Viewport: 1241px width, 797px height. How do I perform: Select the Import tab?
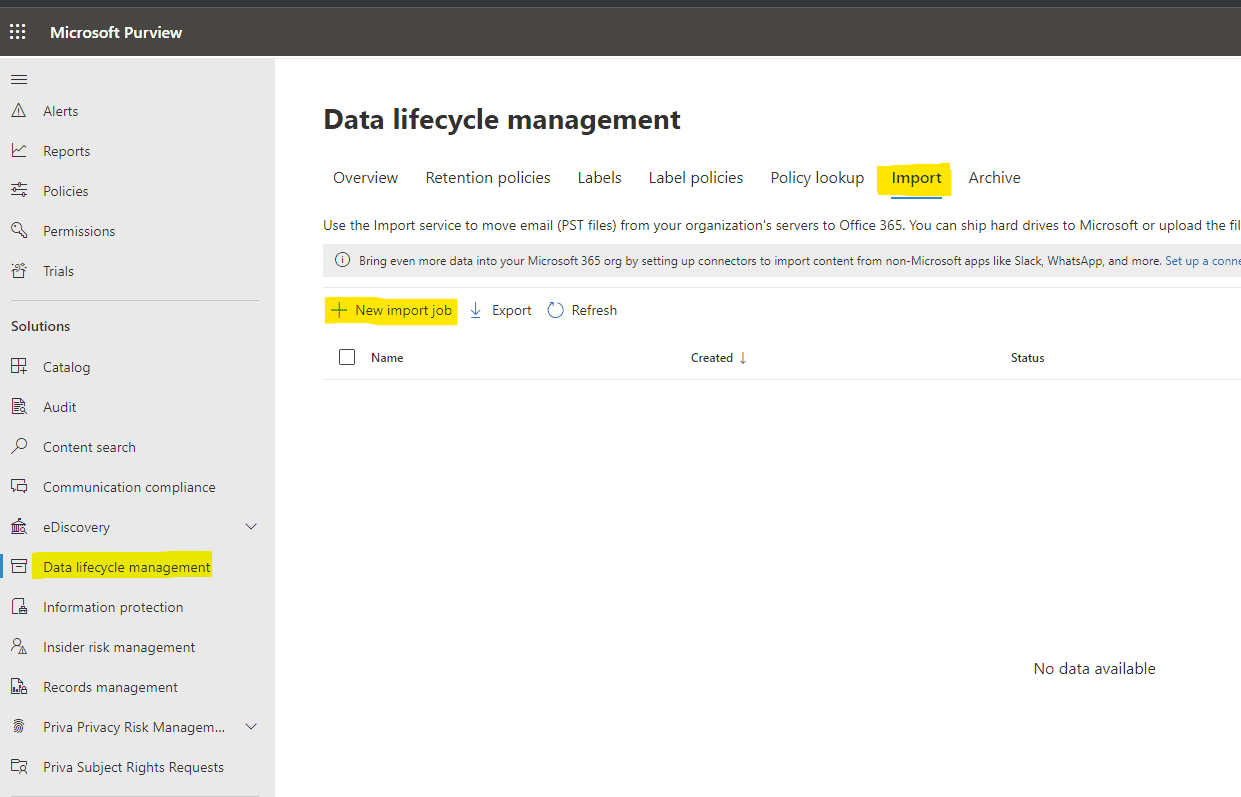[x=916, y=178]
